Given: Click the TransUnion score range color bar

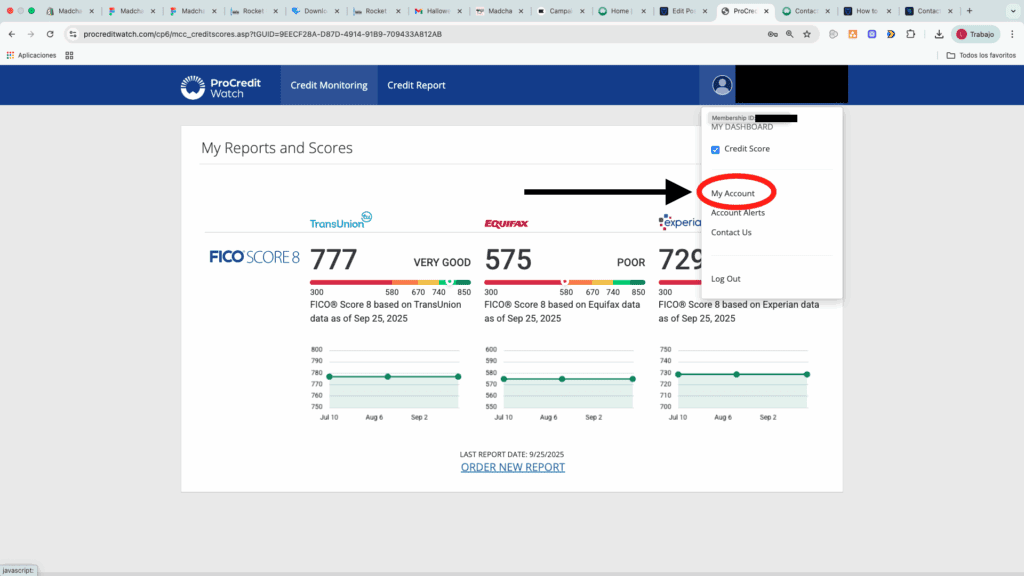Looking at the screenshot, I should (390, 282).
